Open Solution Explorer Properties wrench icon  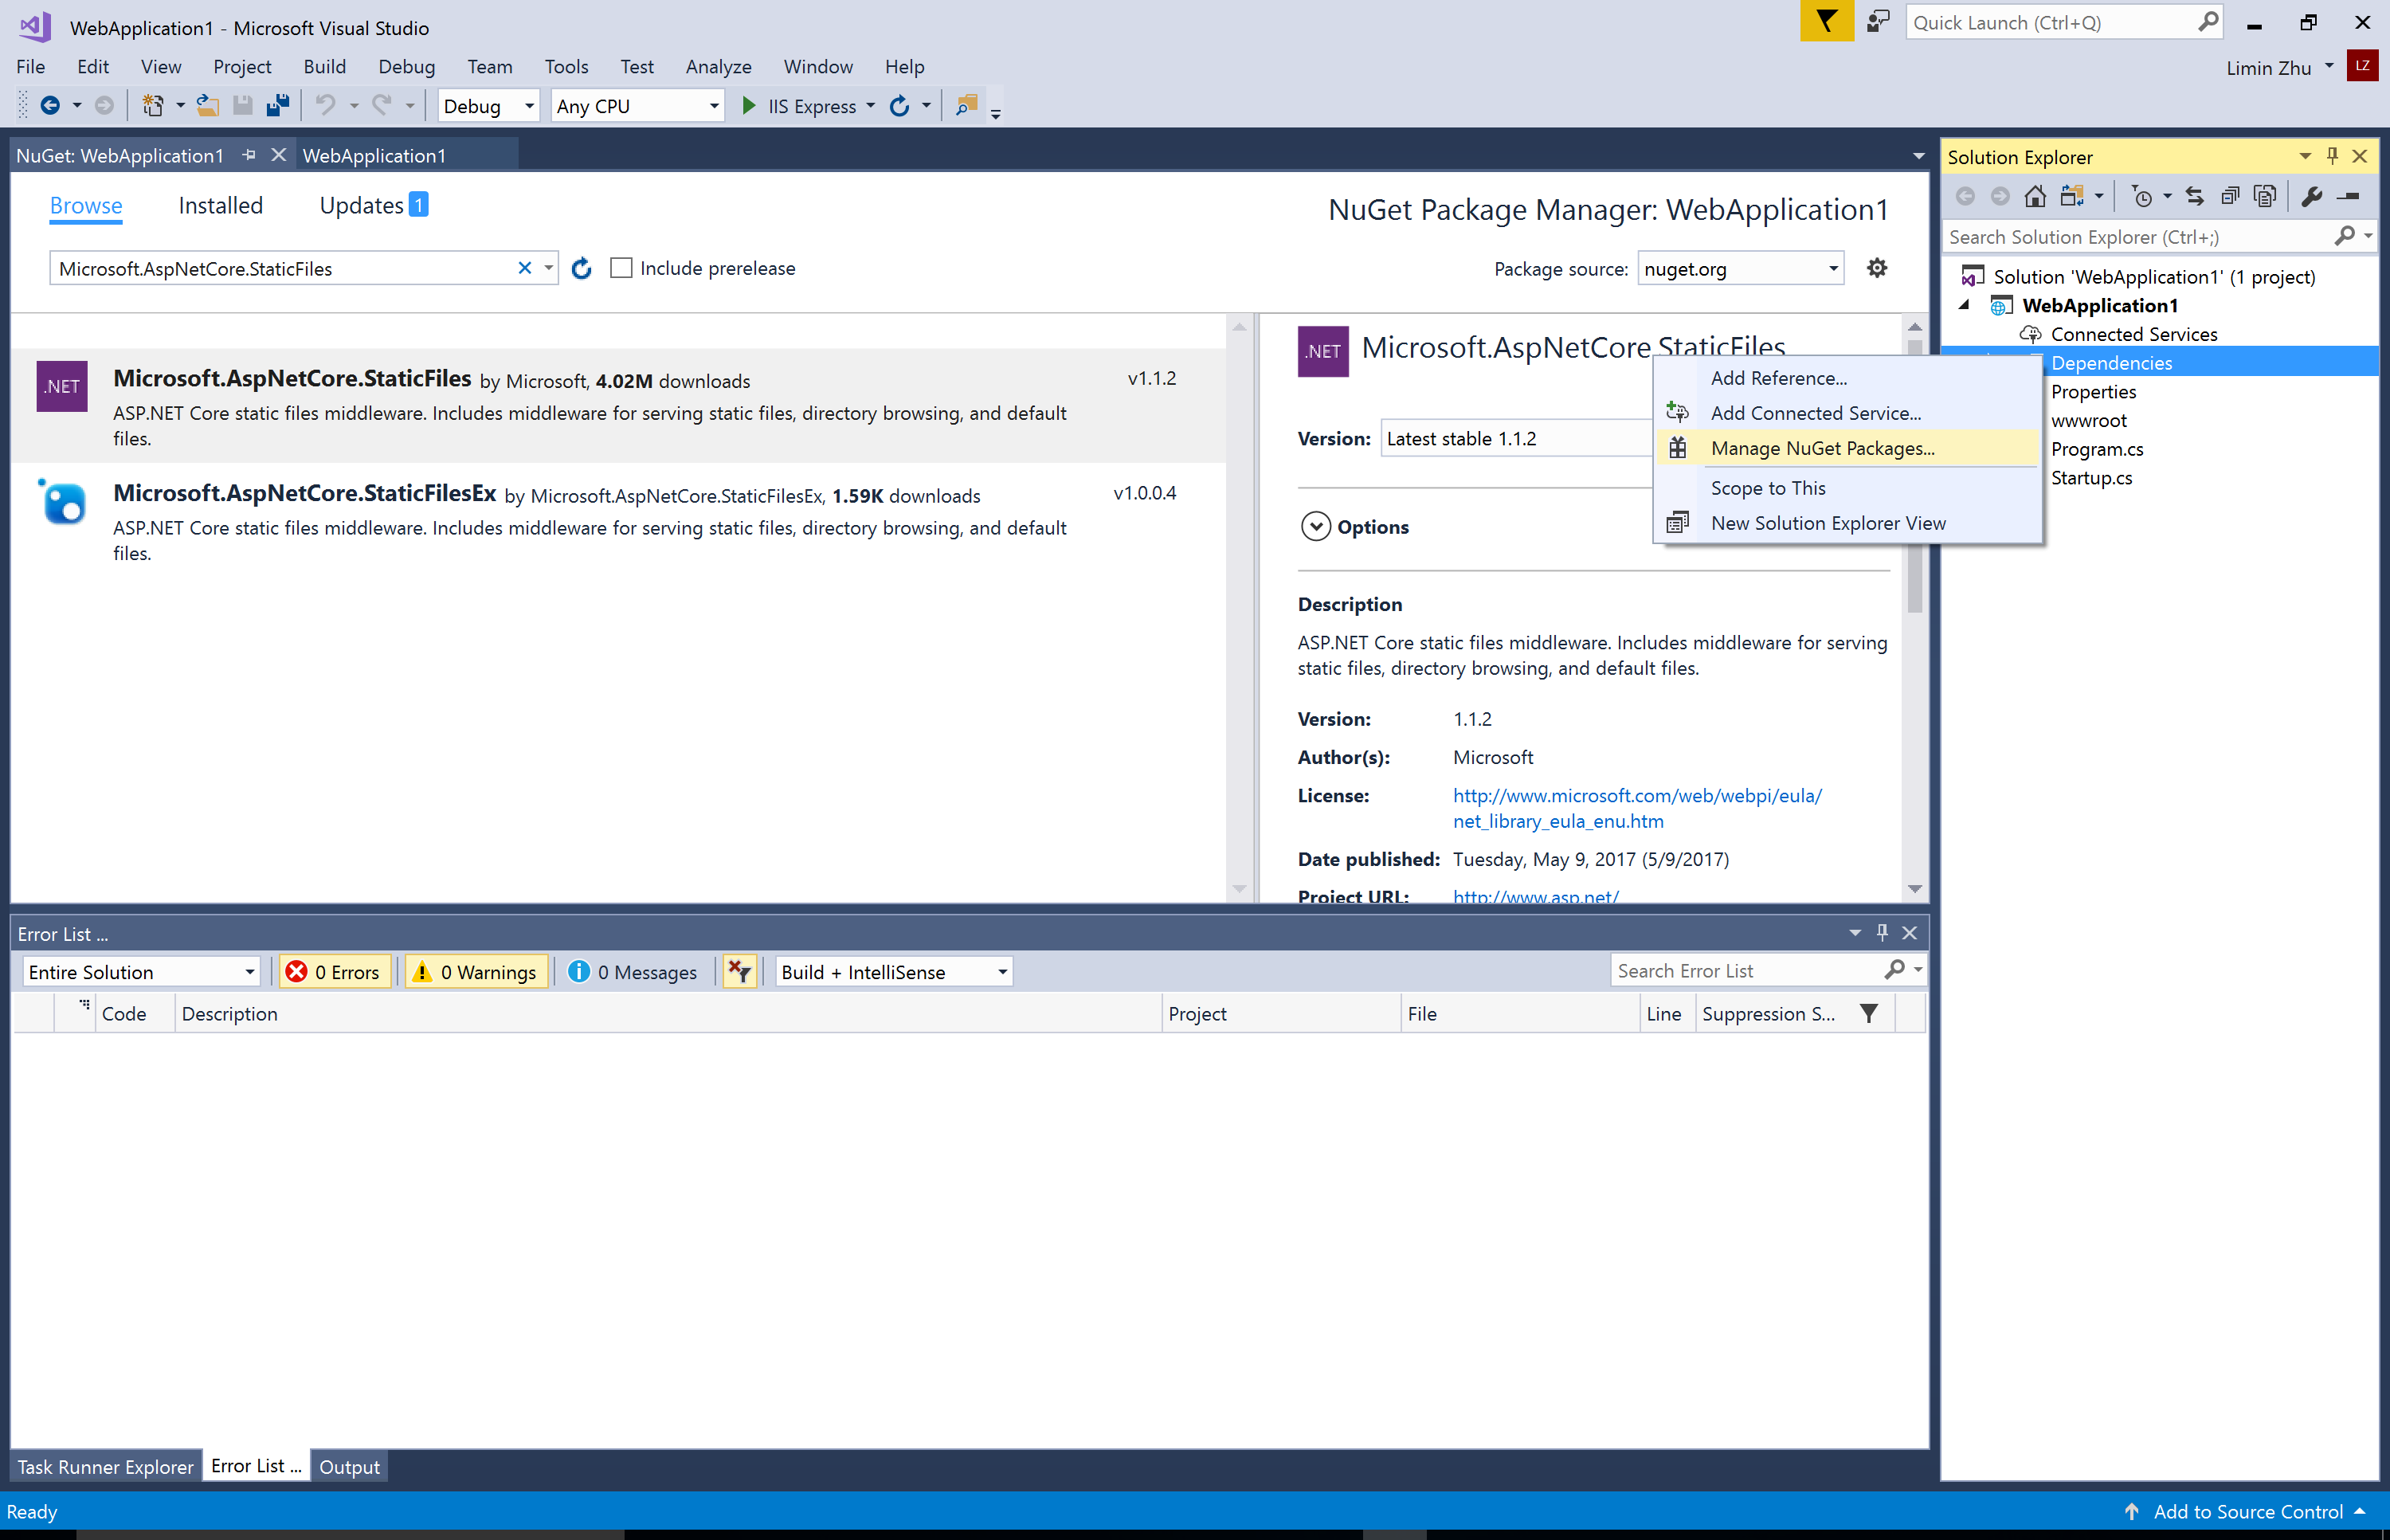pyautogui.click(x=2312, y=196)
